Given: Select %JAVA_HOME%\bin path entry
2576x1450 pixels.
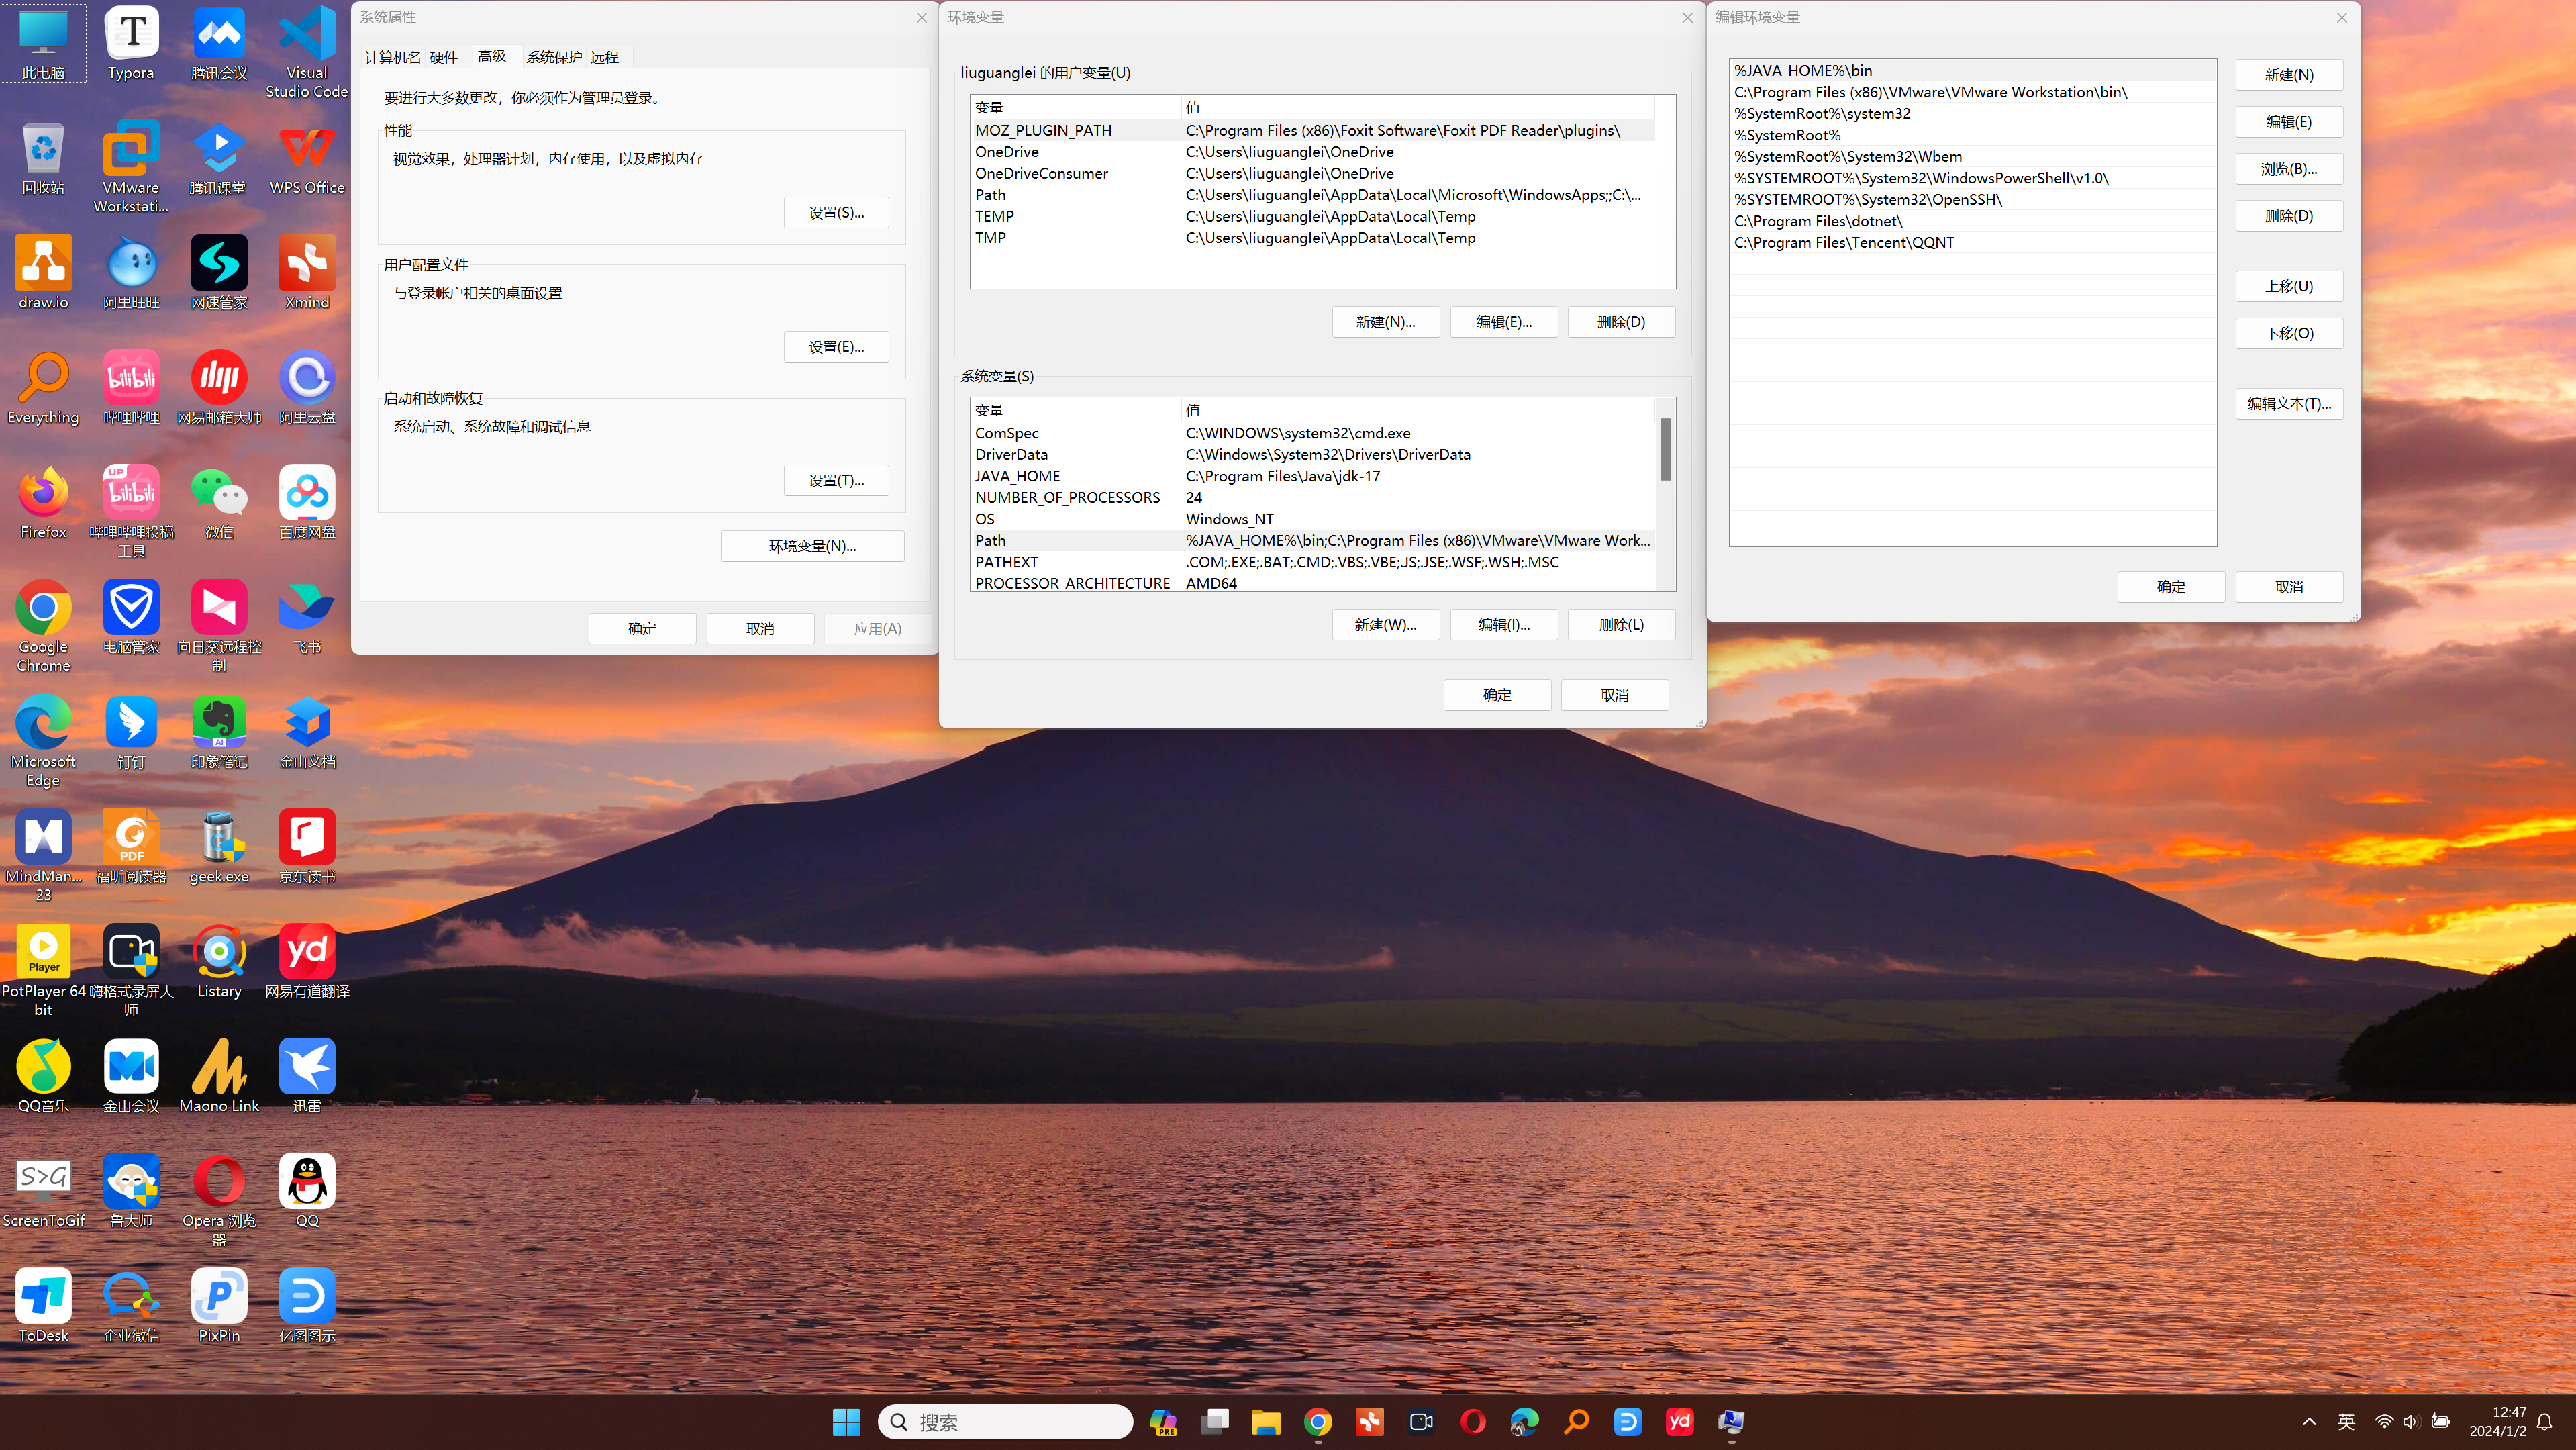Looking at the screenshot, I should [x=1972, y=71].
